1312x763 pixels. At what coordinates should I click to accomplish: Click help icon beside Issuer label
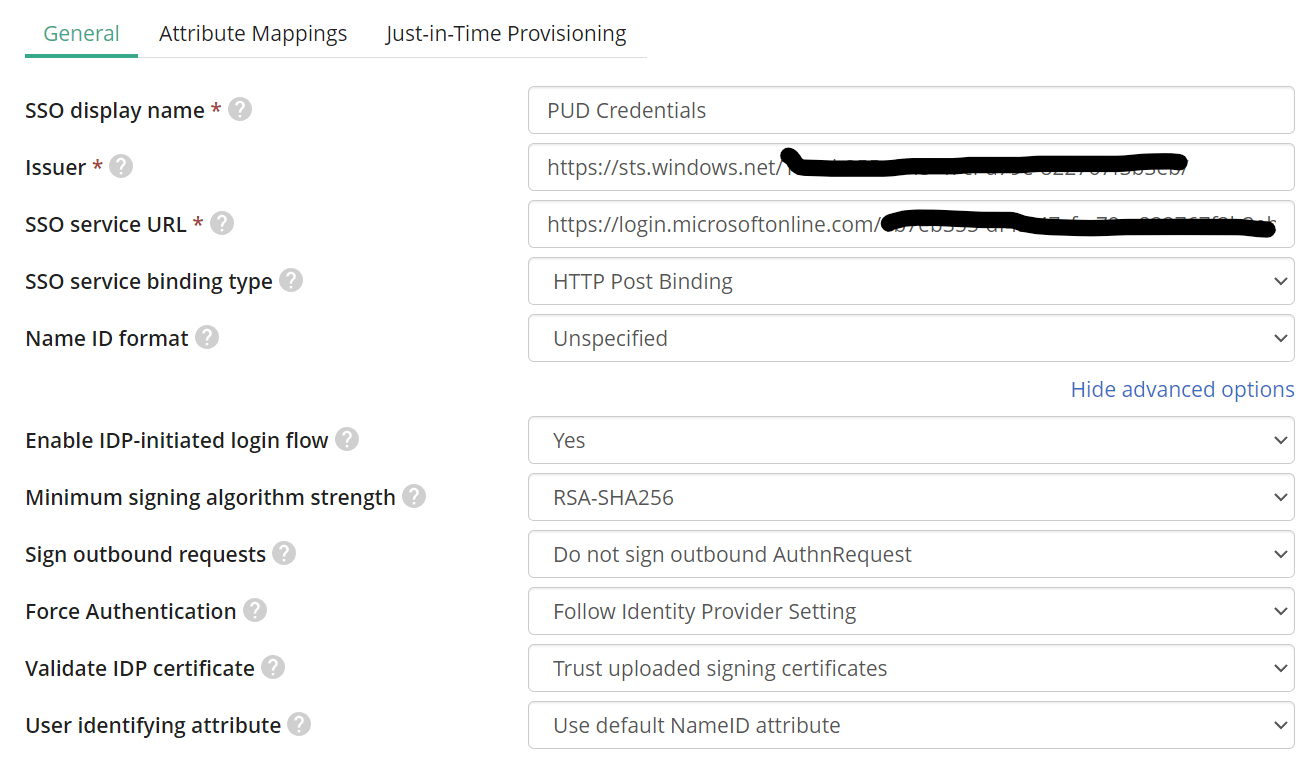pos(121,166)
